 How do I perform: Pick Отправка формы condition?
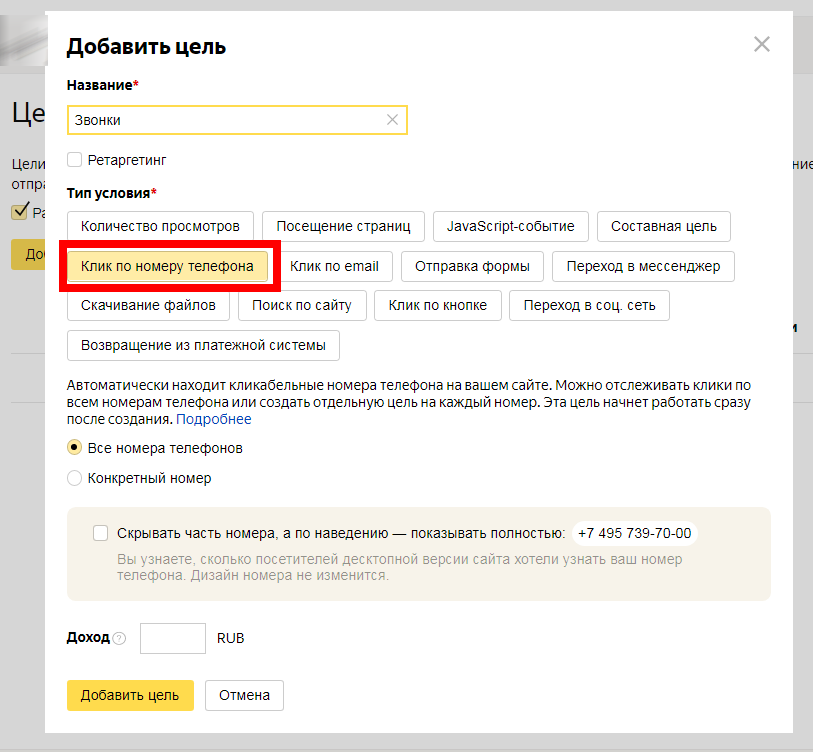pos(472,266)
